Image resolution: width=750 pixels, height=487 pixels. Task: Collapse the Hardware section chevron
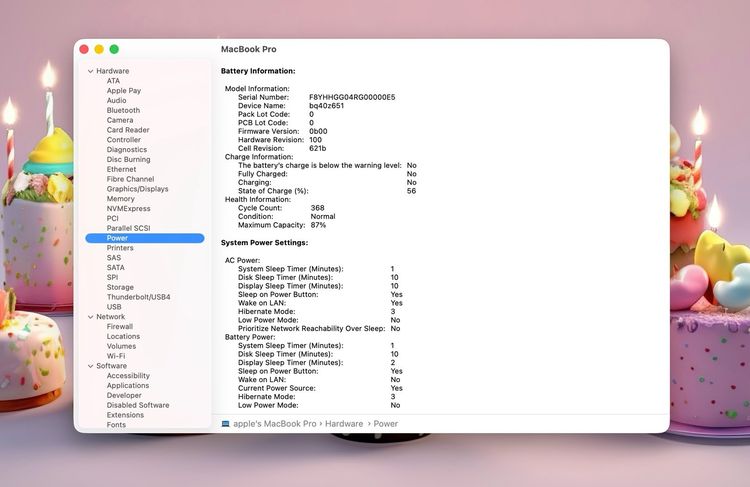(x=90, y=71)
